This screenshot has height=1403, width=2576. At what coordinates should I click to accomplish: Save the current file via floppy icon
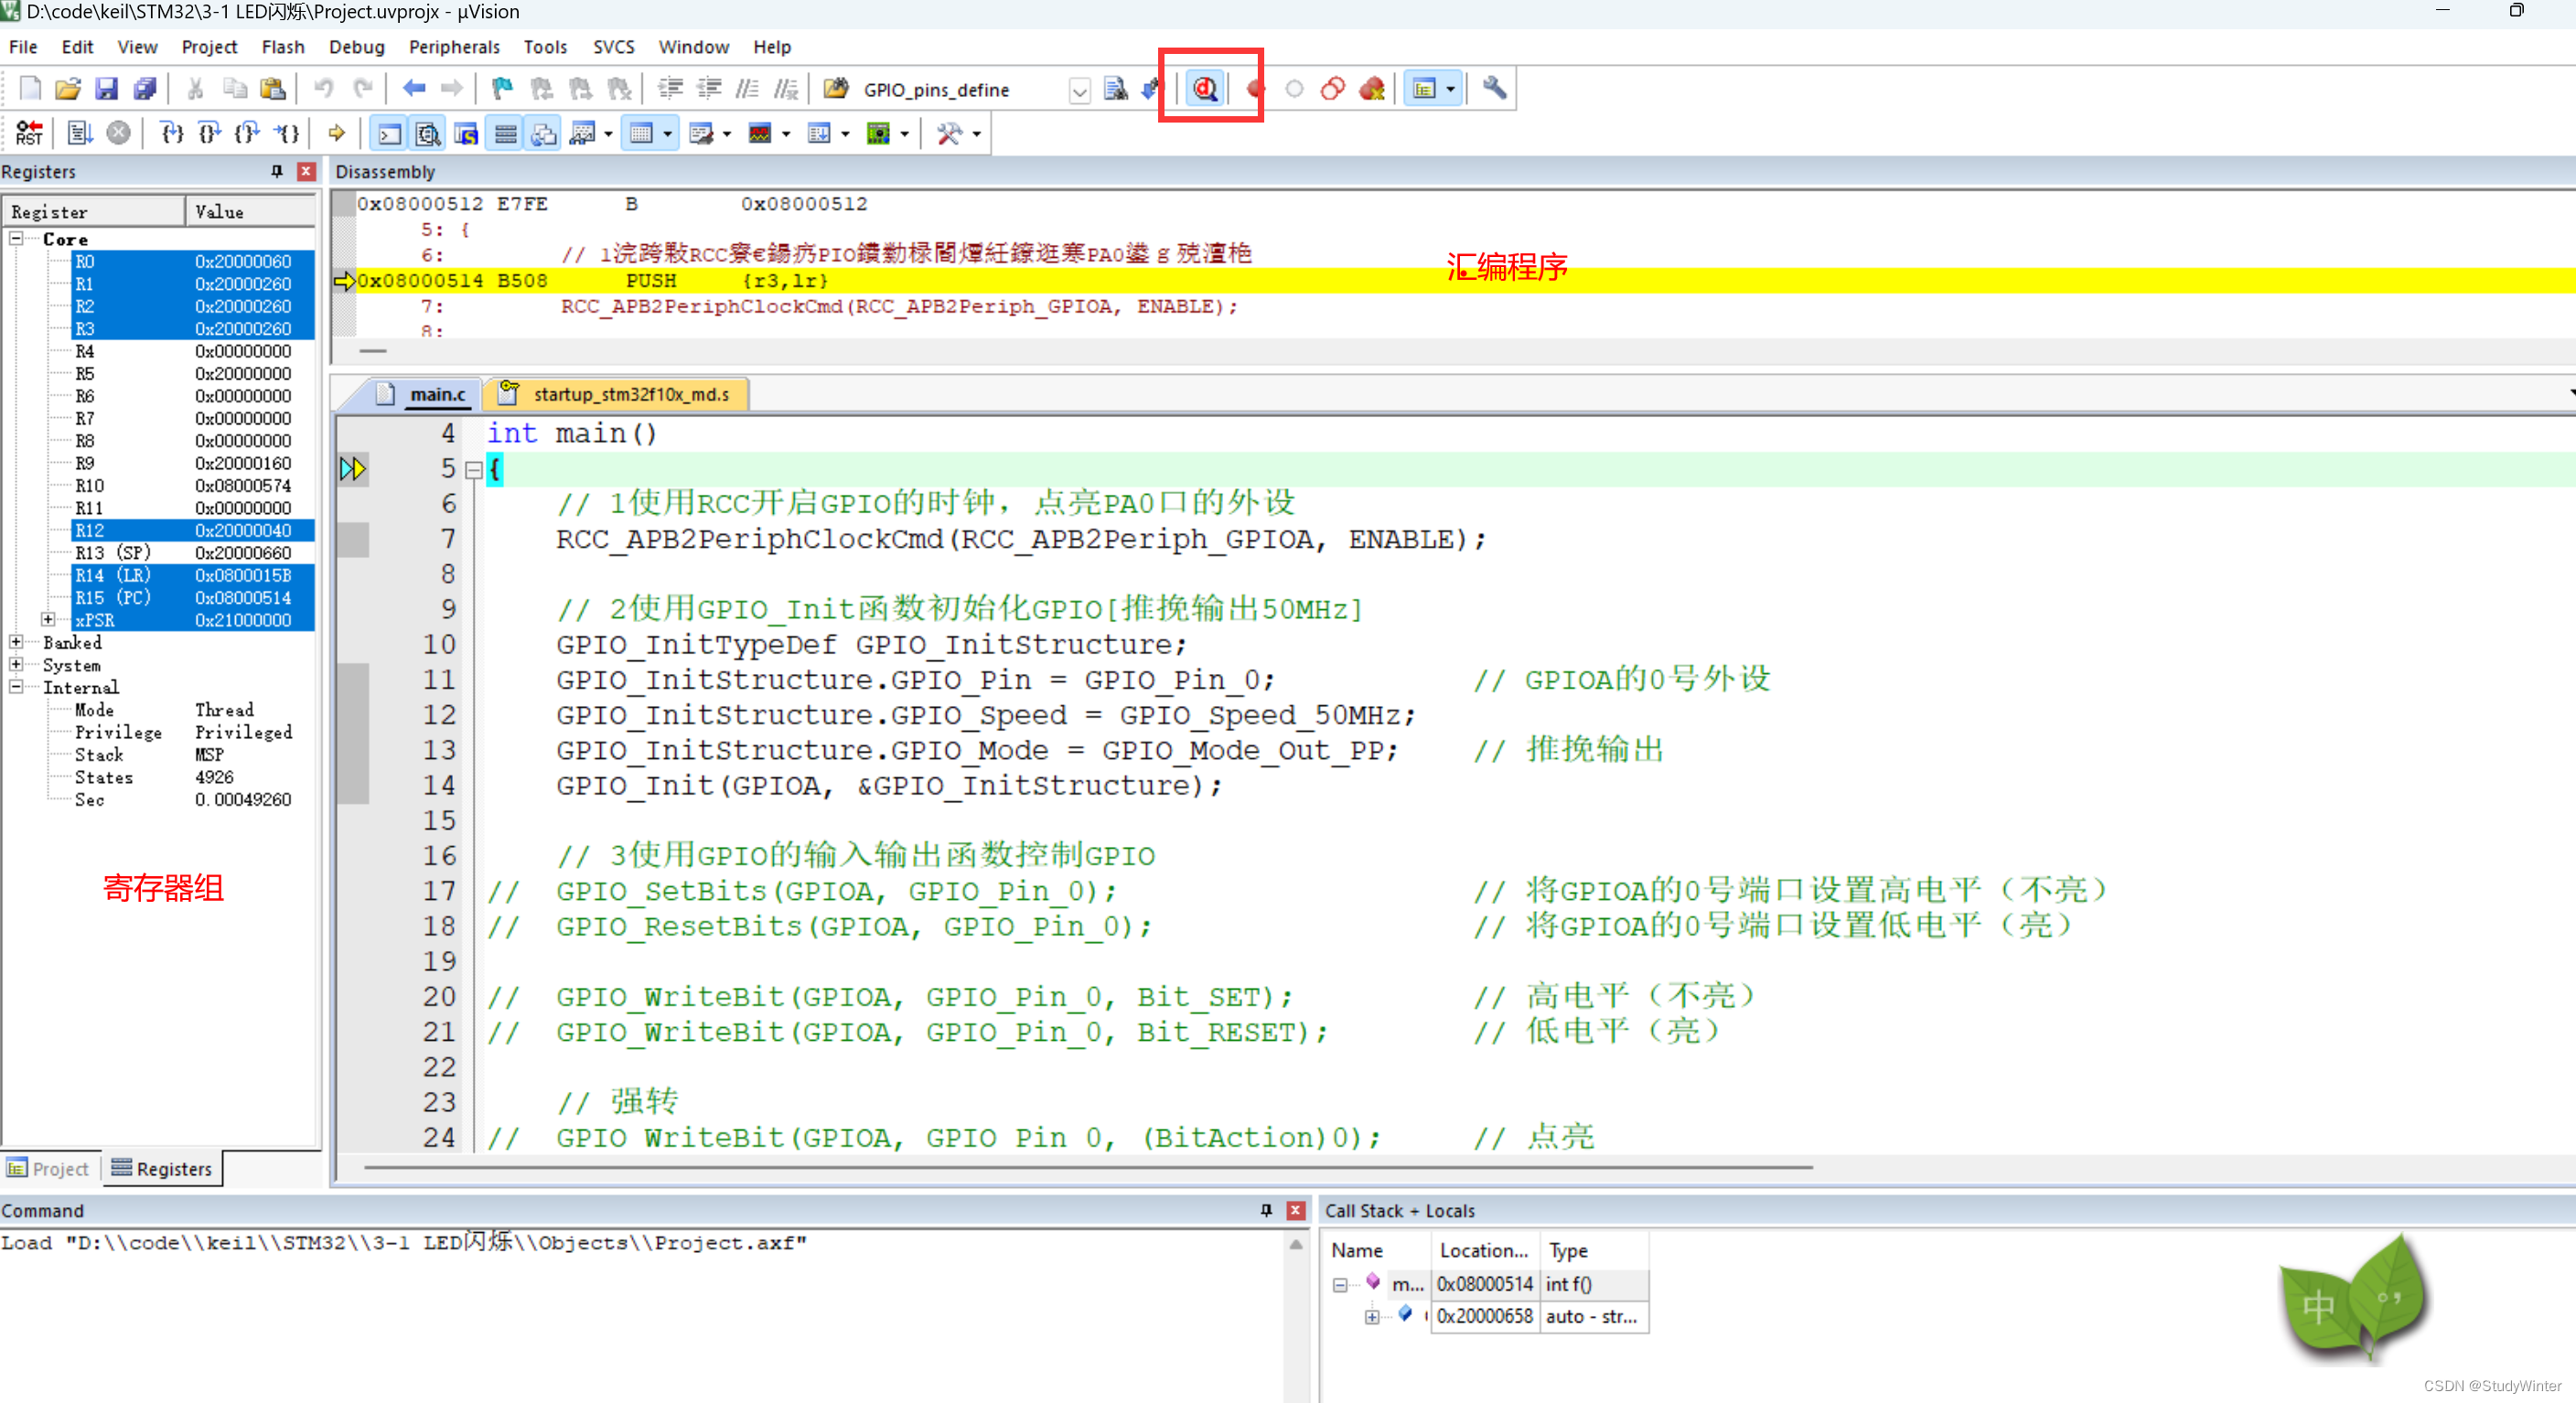click(106, 89)
